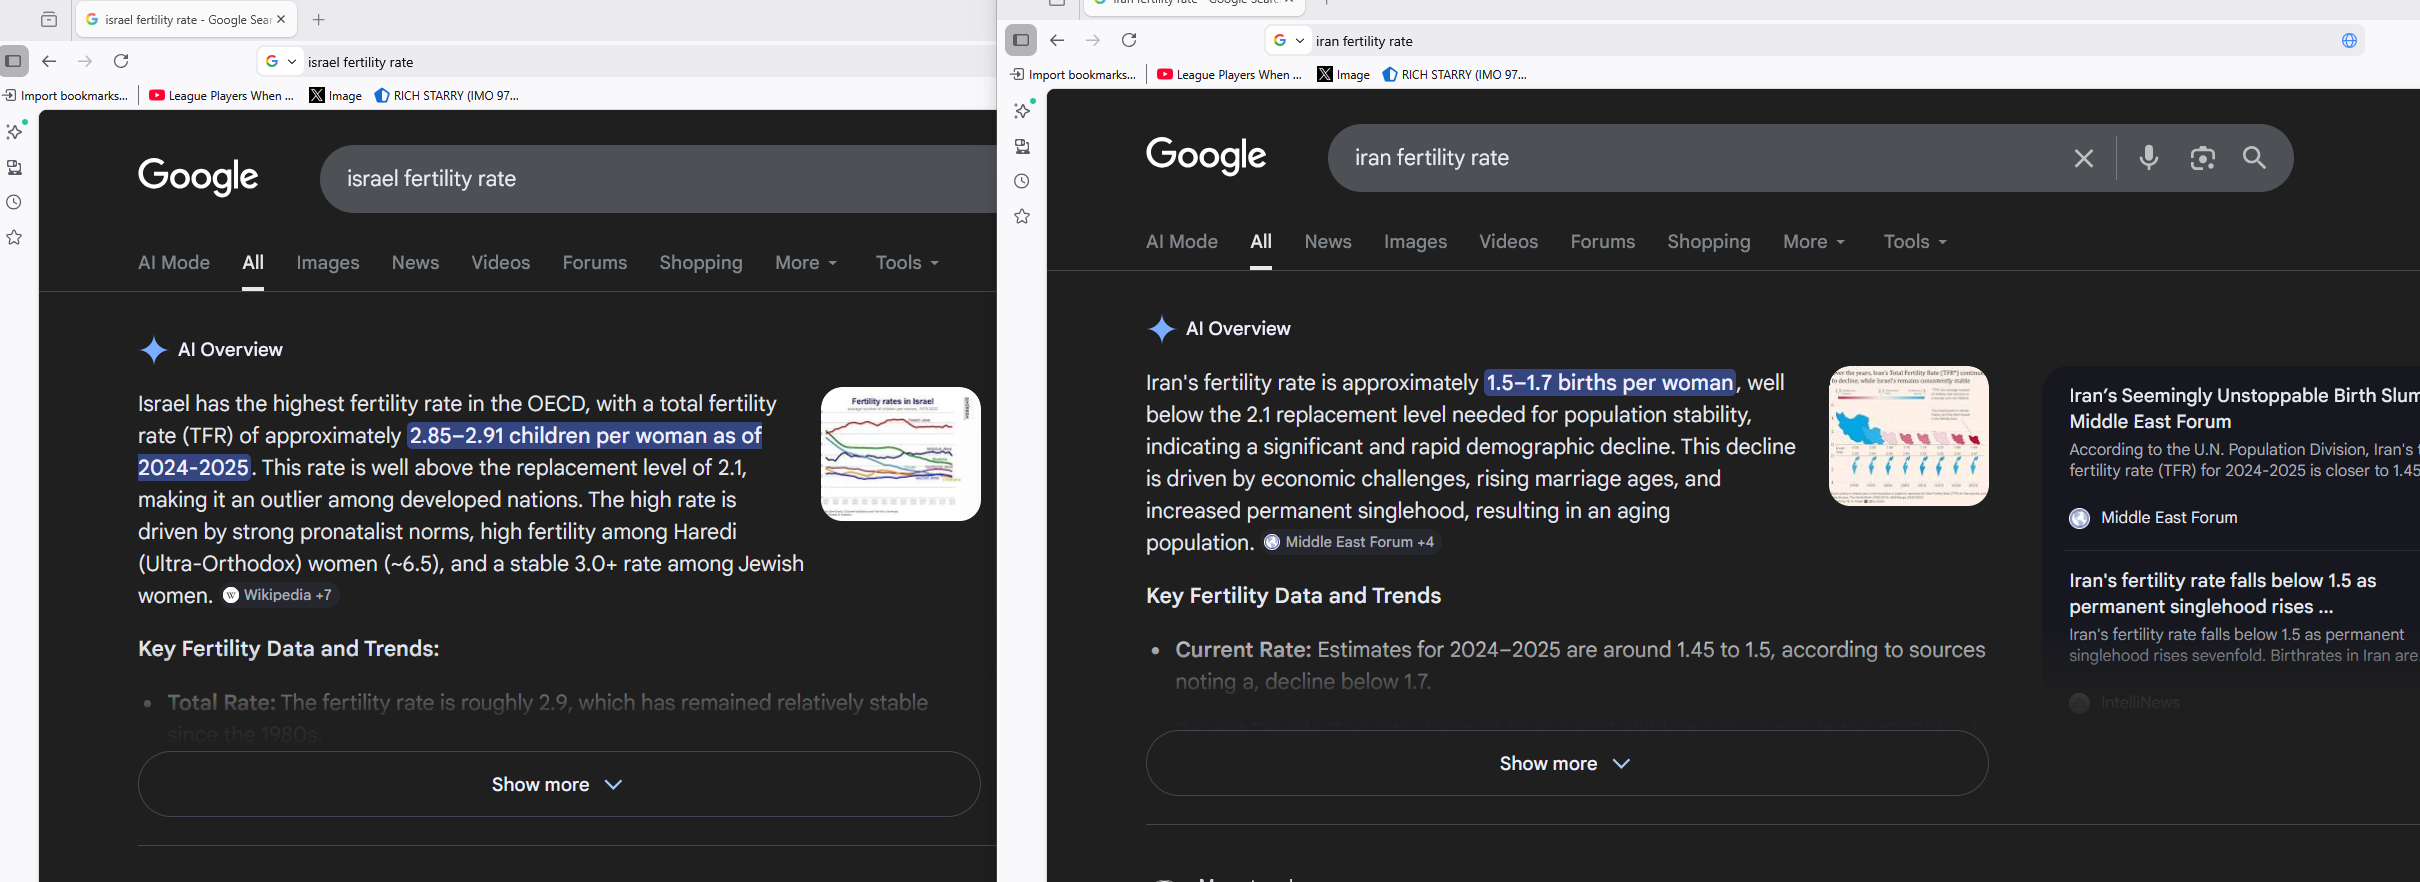The height and width of the screenshot is (882, 2420).
Task: Toggle the sidebar in the Iran window
Action: point(1021,40)
